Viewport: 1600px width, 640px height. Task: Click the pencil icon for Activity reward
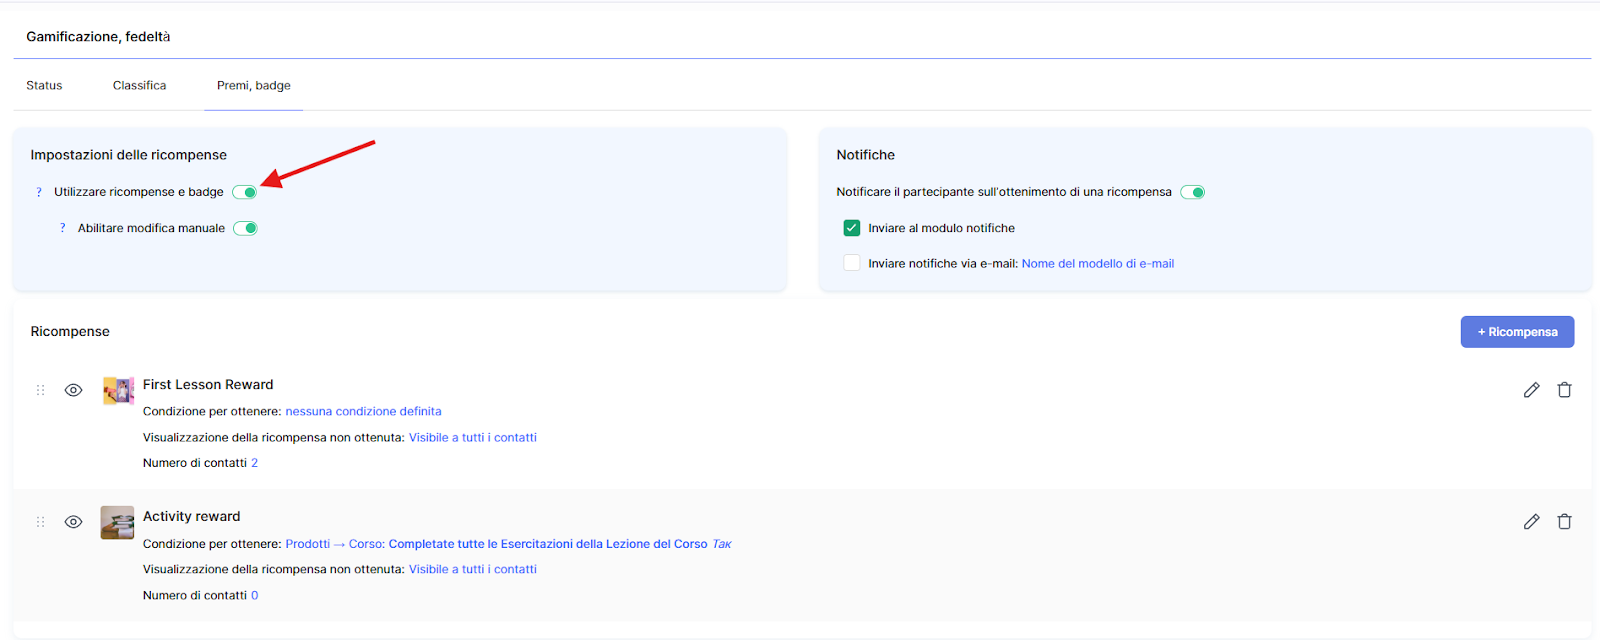click(x=1531, y=522)
